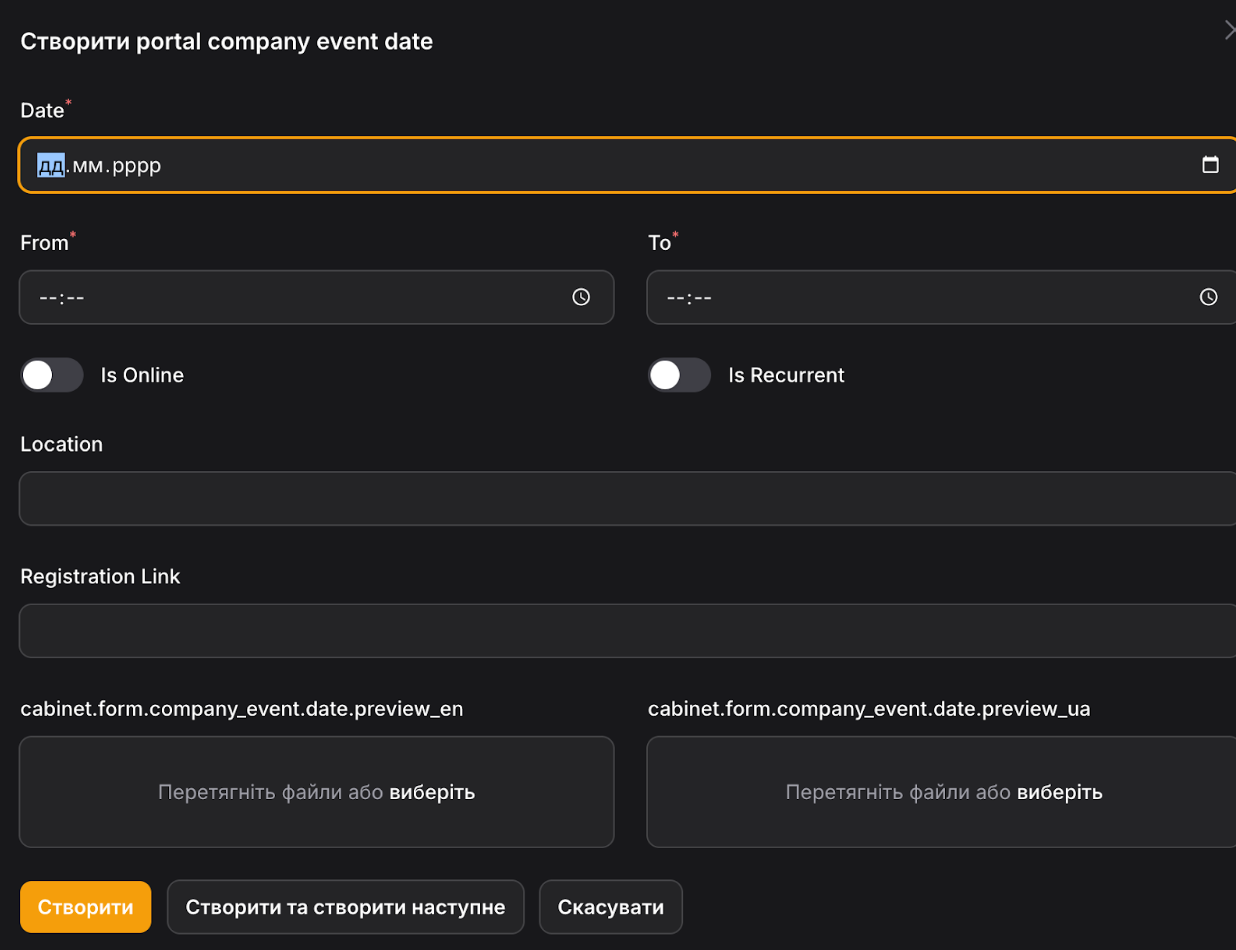
Task: Click Створити та створити наступне button
Action: point(345,907)
